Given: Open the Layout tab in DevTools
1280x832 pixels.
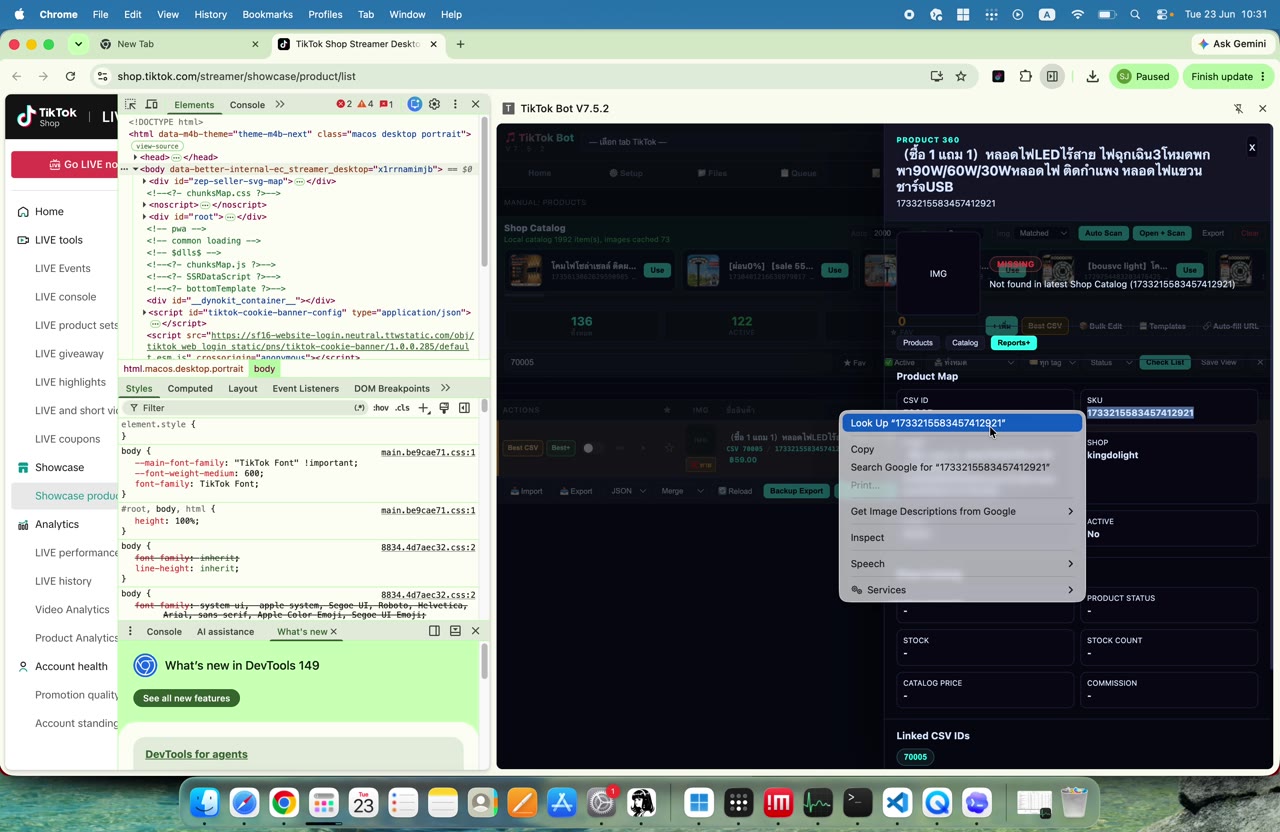Looking at the screenshot, I should pos(243,388).
